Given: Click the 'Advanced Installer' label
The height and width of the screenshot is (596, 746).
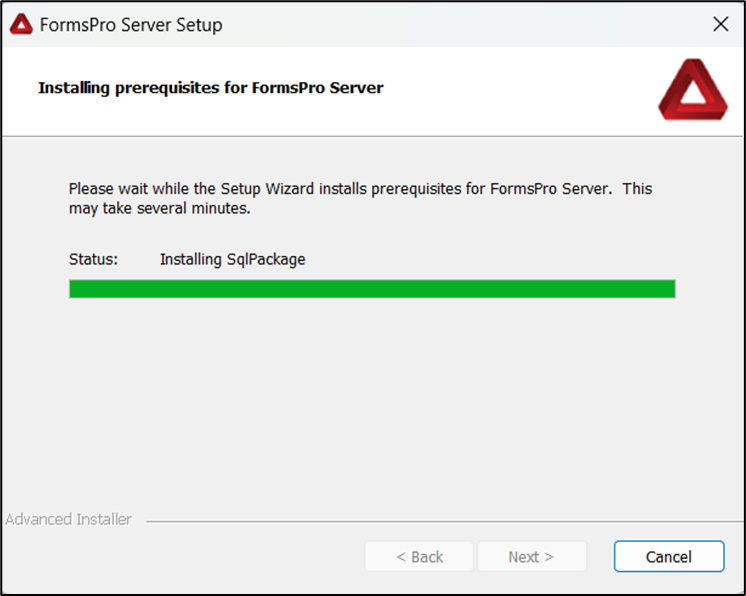Looking at the screenshot, I should [x=68, y=519].
